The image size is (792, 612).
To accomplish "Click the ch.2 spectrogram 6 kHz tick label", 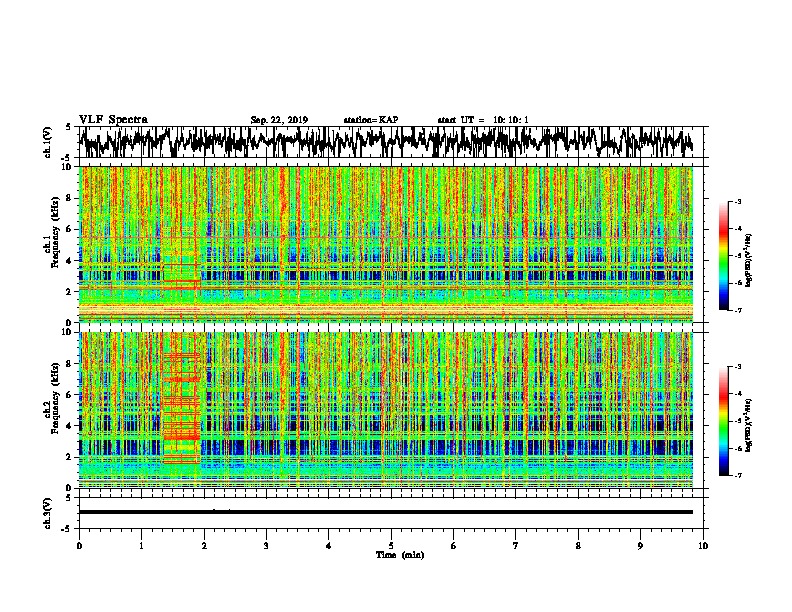I will 69,395.
